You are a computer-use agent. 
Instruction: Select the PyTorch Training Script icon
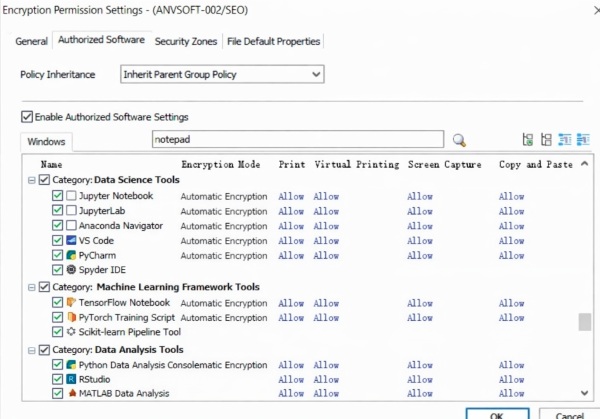71,317
